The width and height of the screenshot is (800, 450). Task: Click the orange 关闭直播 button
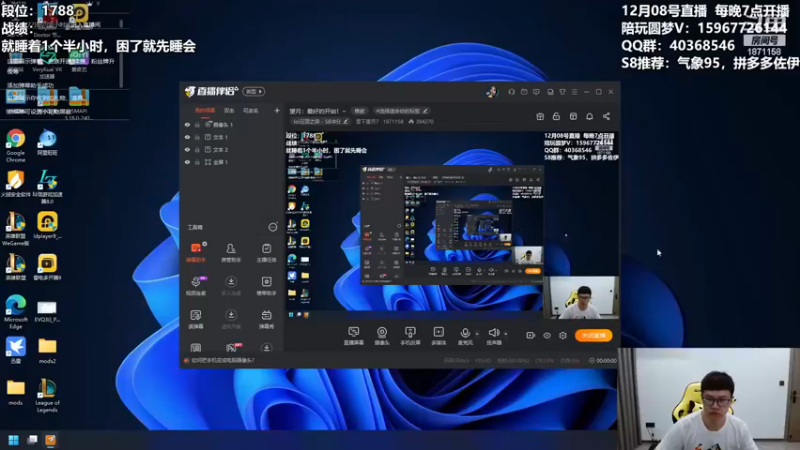point(593,335)
